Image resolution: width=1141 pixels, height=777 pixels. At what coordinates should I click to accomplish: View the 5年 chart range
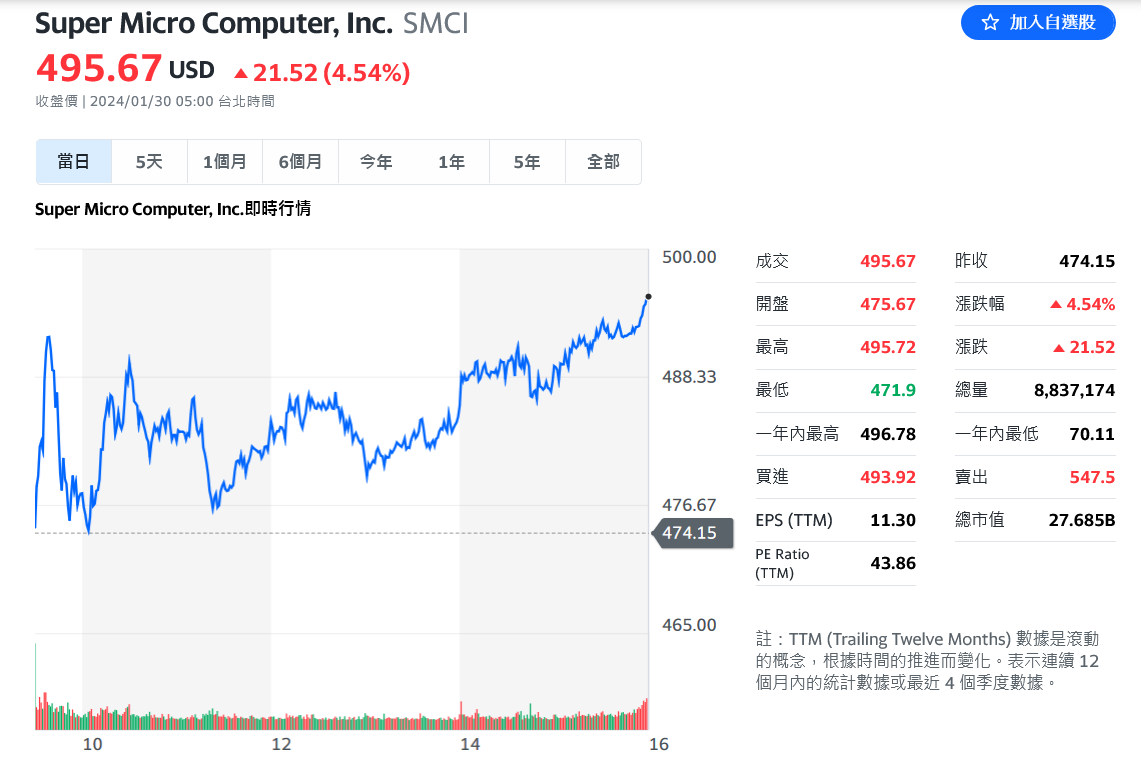pyautogui.click(x=527, y=162)
